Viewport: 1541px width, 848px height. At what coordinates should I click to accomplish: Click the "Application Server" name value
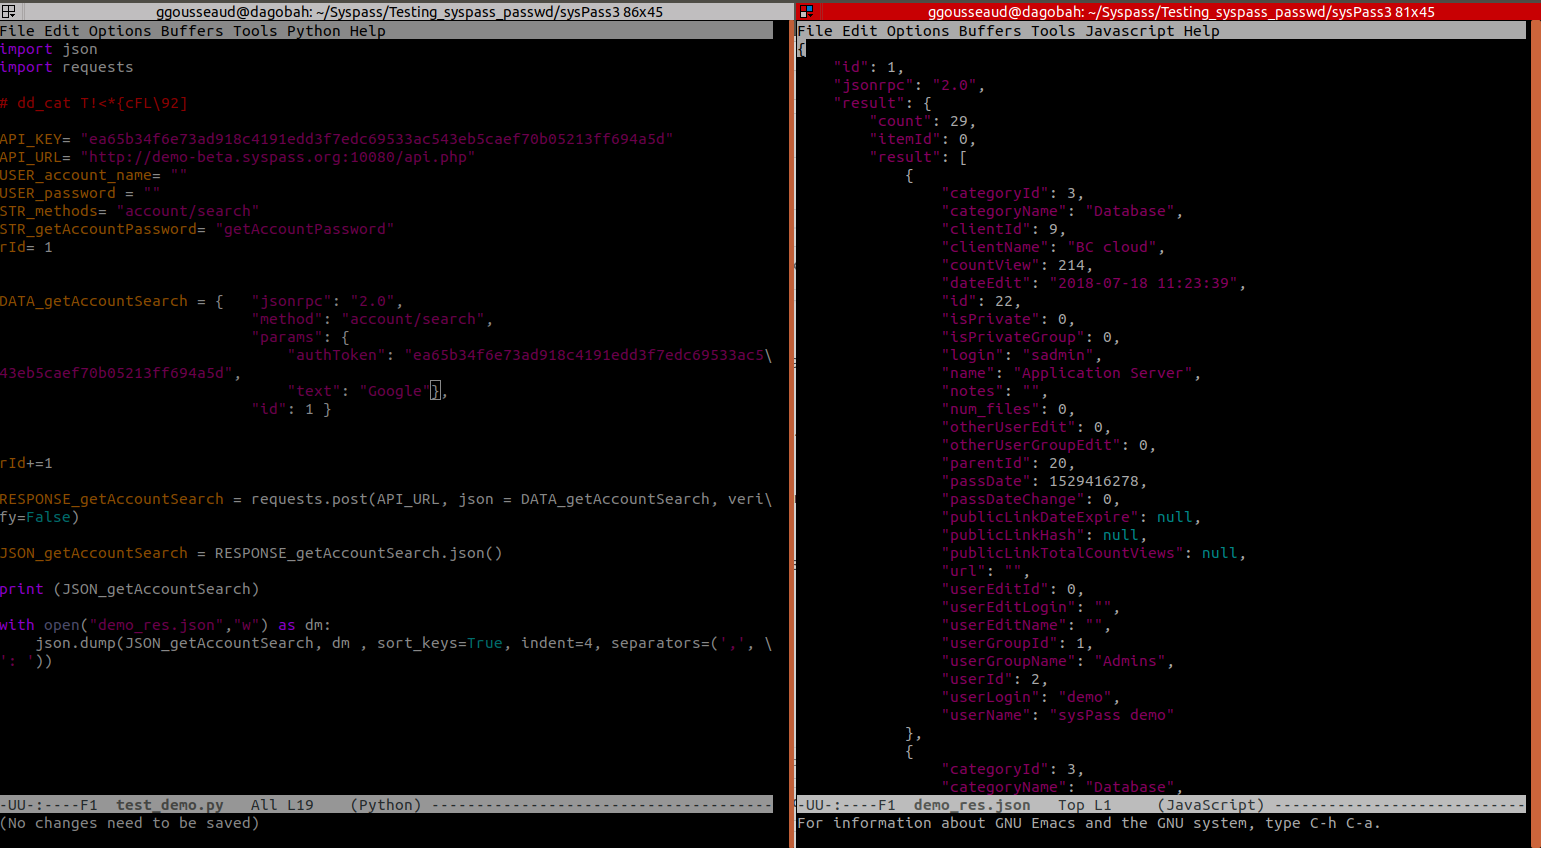(x=1103, y=373)
